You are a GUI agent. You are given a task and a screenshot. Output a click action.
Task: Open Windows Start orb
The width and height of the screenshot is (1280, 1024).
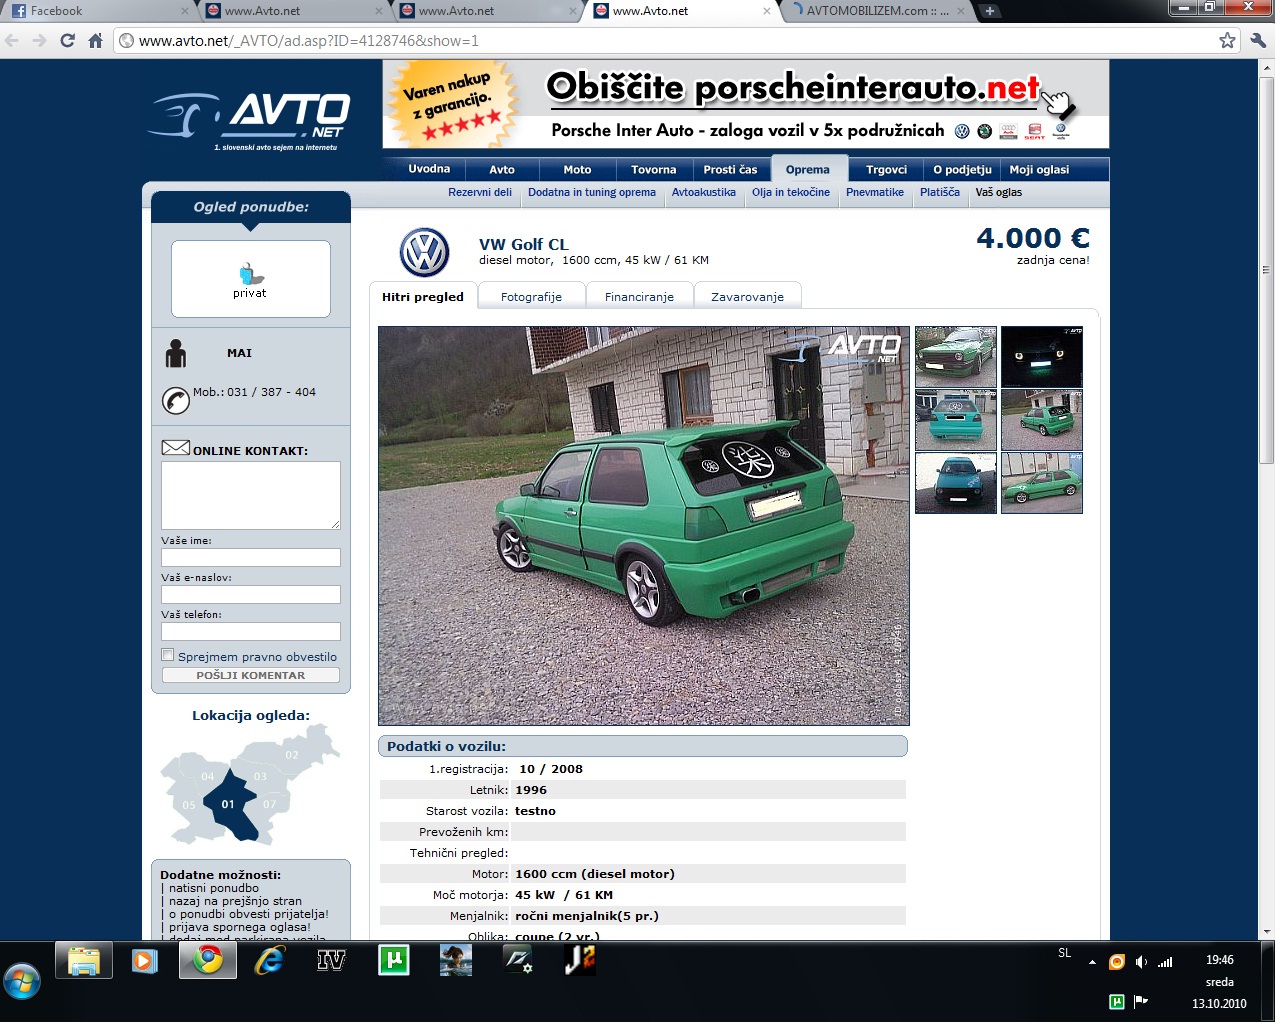pos(22,981)
